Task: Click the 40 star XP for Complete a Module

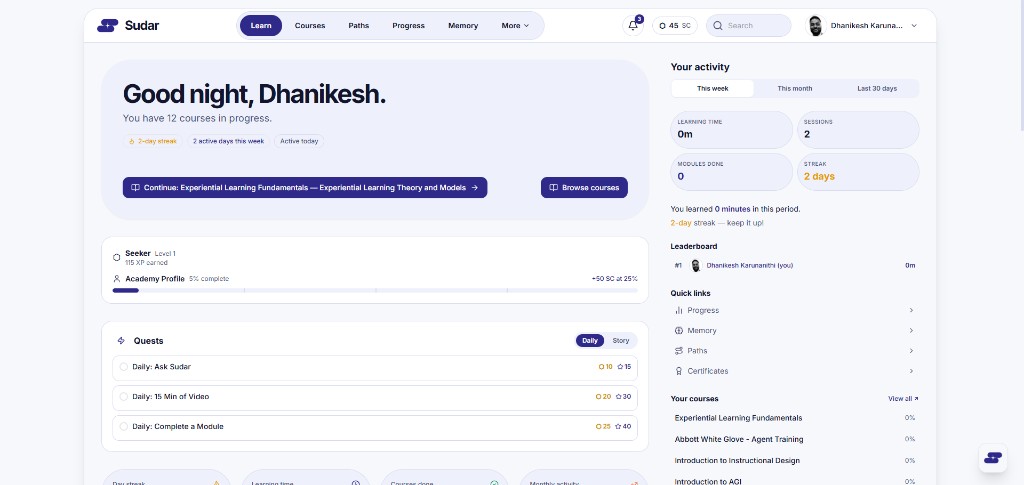Action: (624, 427)
